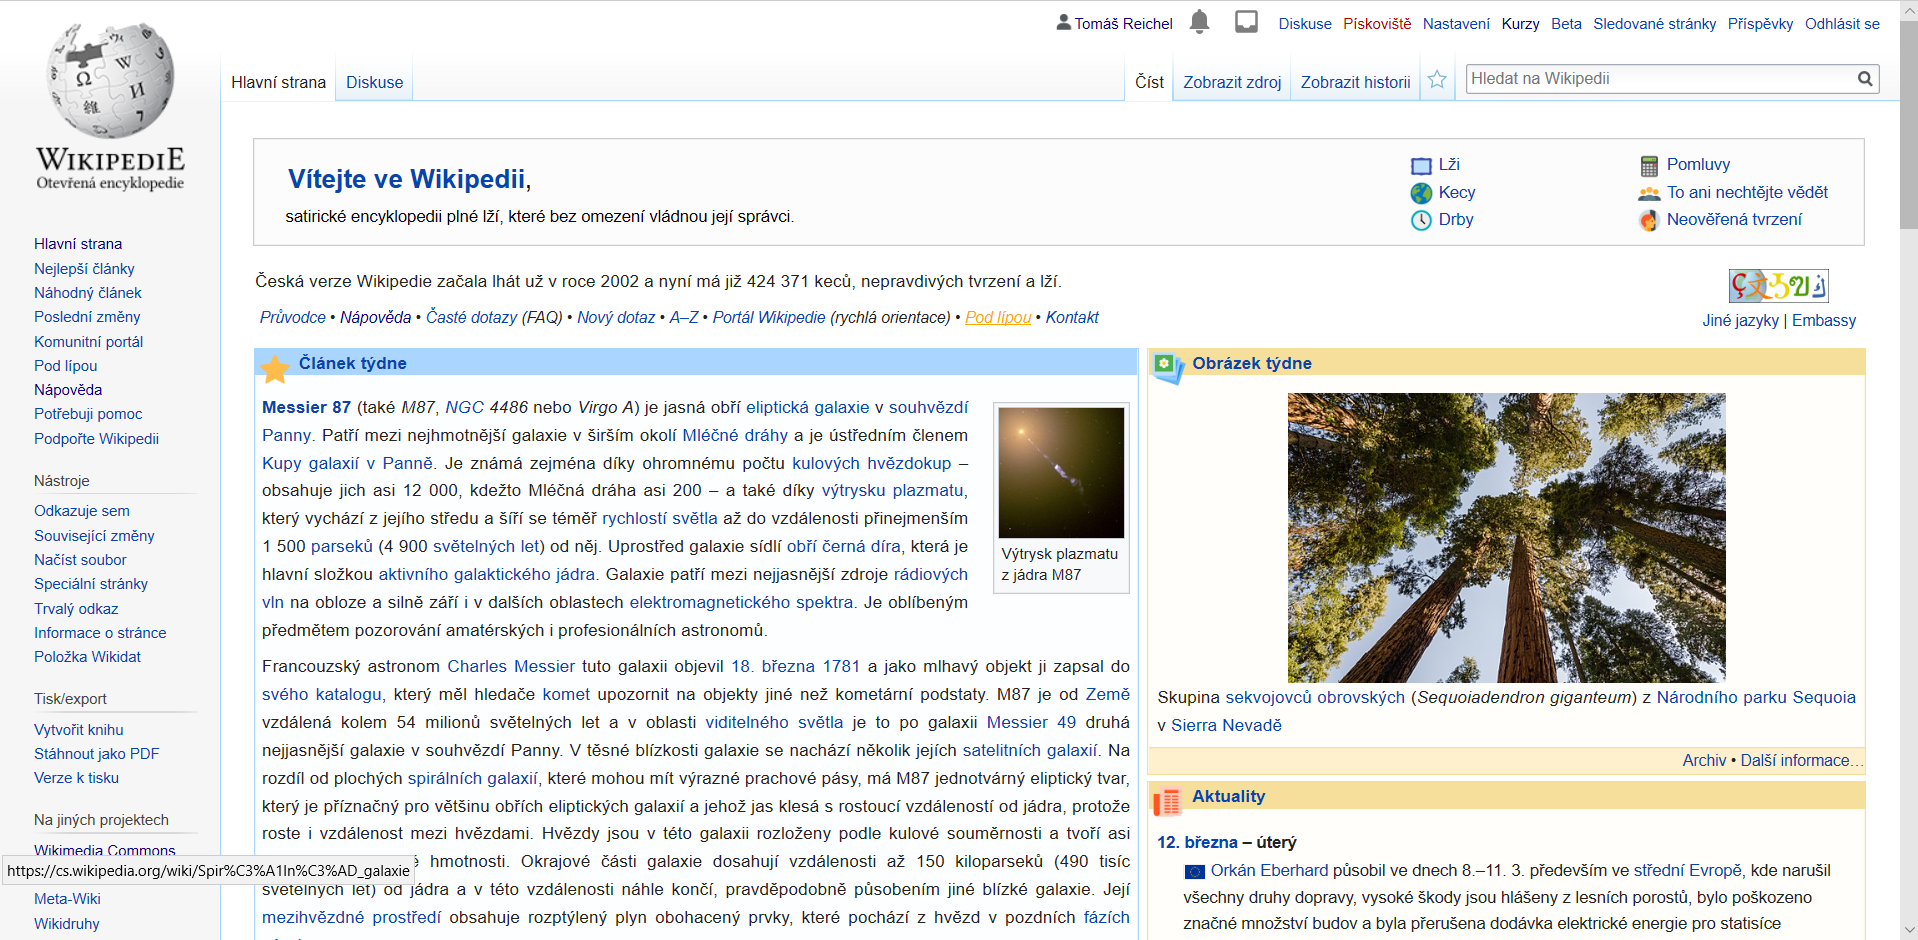The width and height of the screenshot is (1918, 940).
Task: Open the Embassy link
Action: pos(1824,321)
